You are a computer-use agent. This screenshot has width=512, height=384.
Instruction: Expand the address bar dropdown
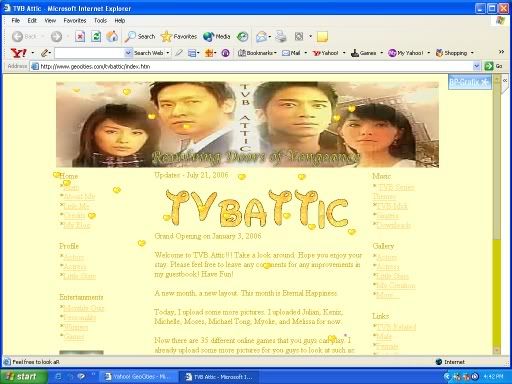point(476,66)
